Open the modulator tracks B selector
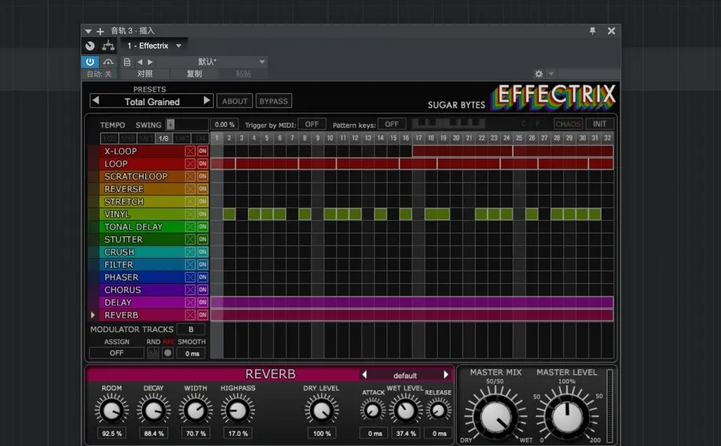The image size is (721, 446). pyautogui.click(x=191, y=329)
